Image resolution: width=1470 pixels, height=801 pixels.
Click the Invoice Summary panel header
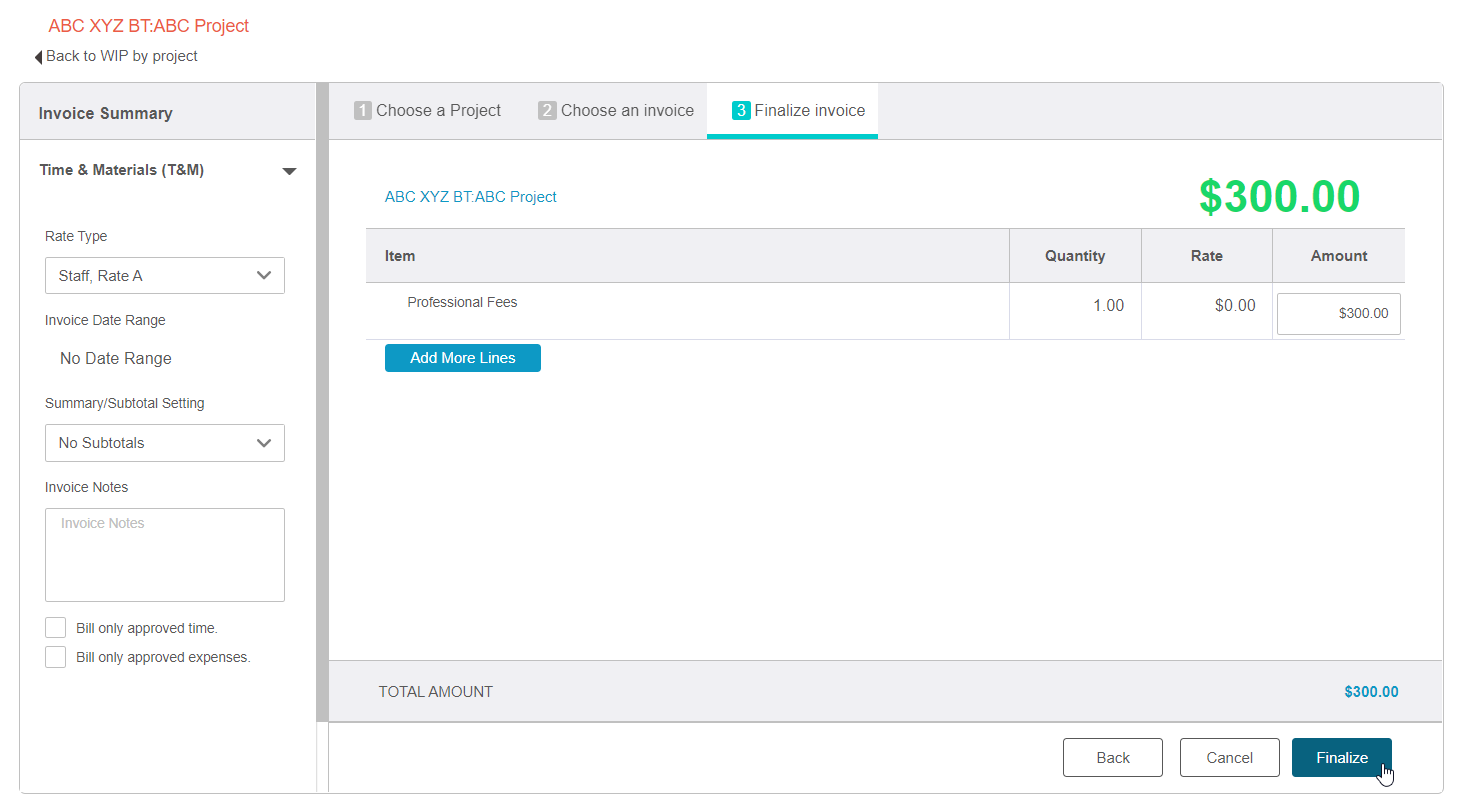click(167, 113)
